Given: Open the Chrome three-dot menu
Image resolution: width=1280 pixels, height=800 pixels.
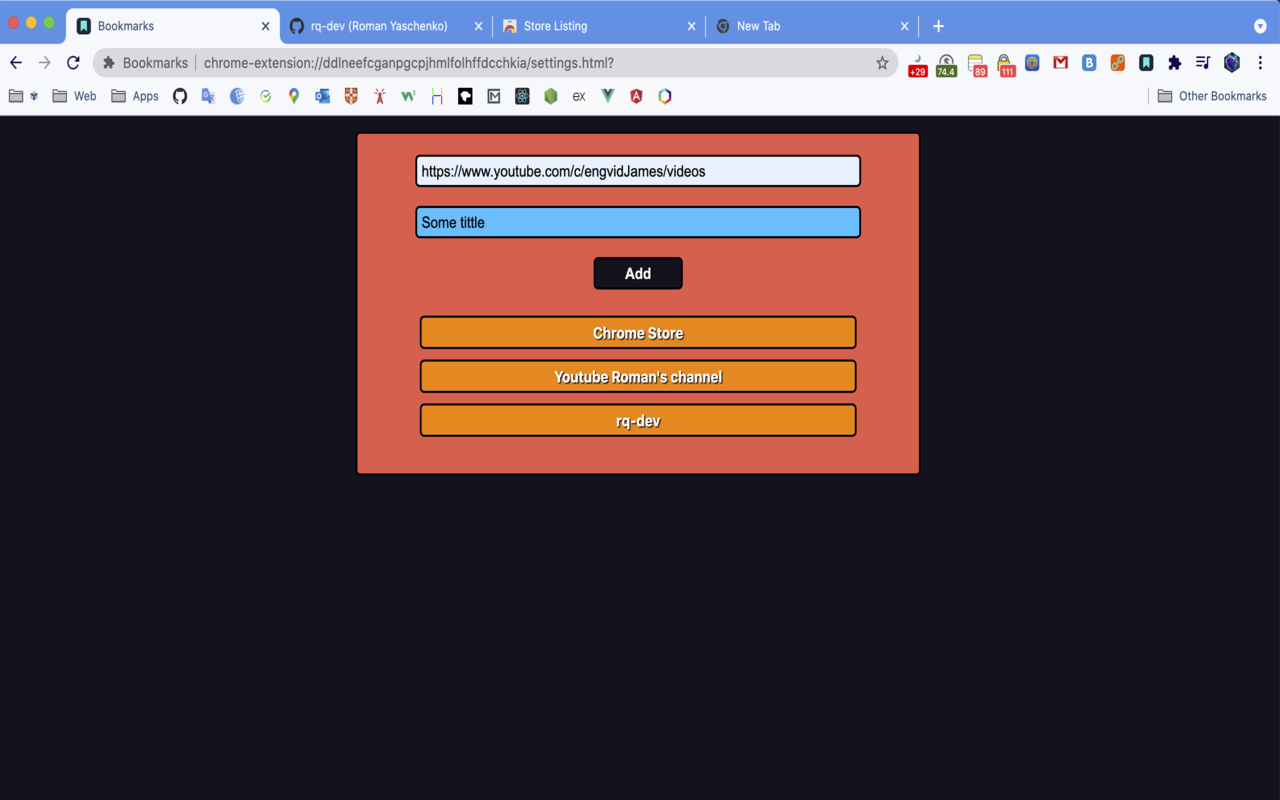Looking at the screenshot, I should click(1260, 63).
